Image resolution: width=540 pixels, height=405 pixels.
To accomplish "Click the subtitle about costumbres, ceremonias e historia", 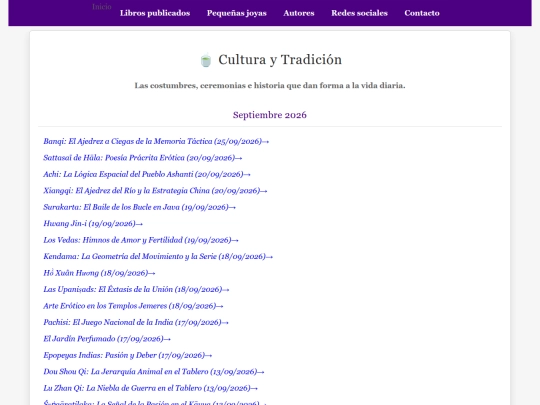I will [x=270, y=85].
